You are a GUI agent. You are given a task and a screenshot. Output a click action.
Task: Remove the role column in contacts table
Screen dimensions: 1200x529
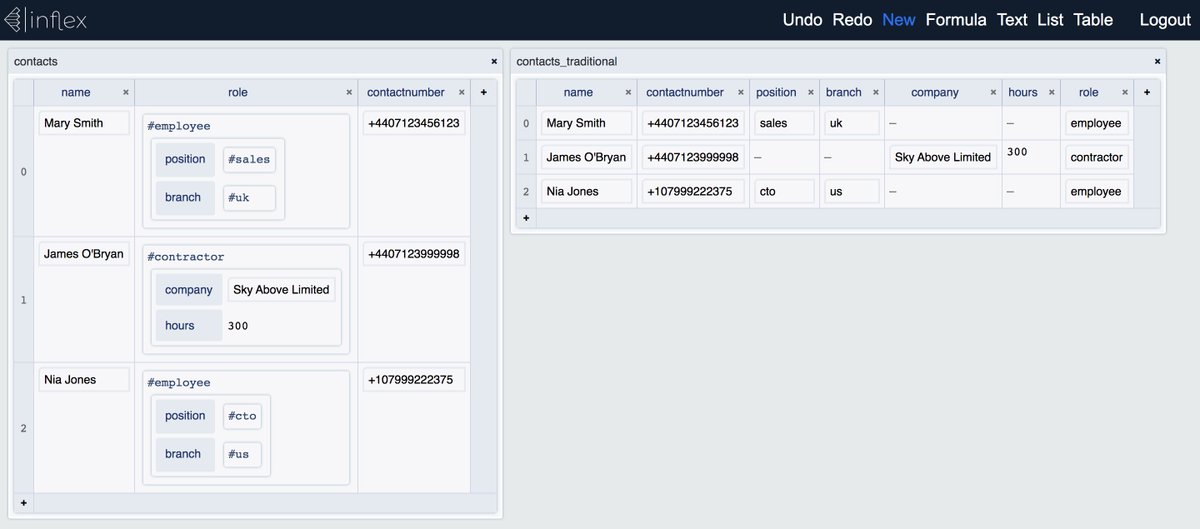349,92
